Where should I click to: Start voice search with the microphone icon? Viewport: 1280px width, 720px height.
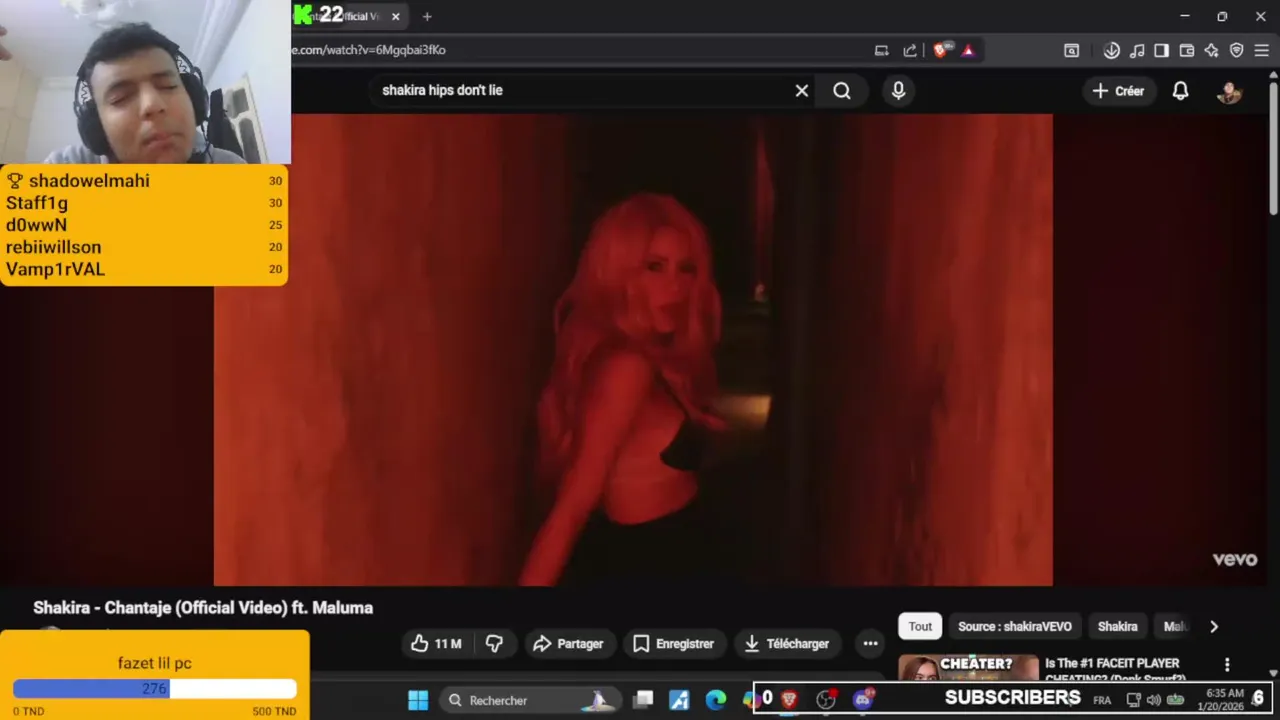click(898, 91)
